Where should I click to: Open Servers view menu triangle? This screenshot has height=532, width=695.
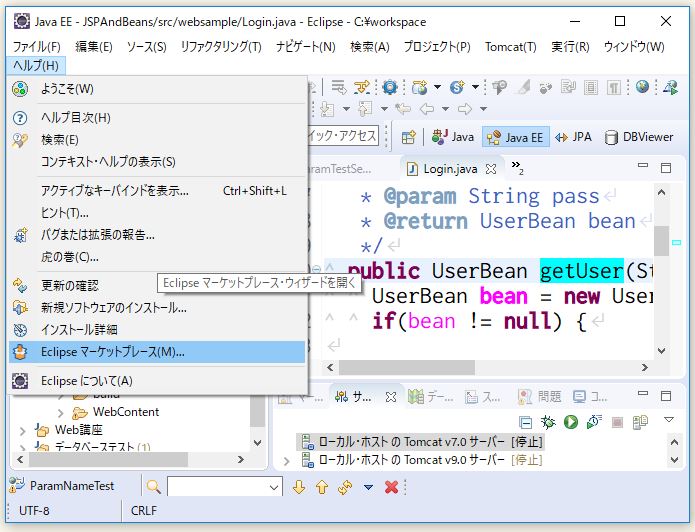tap(669, 420)
